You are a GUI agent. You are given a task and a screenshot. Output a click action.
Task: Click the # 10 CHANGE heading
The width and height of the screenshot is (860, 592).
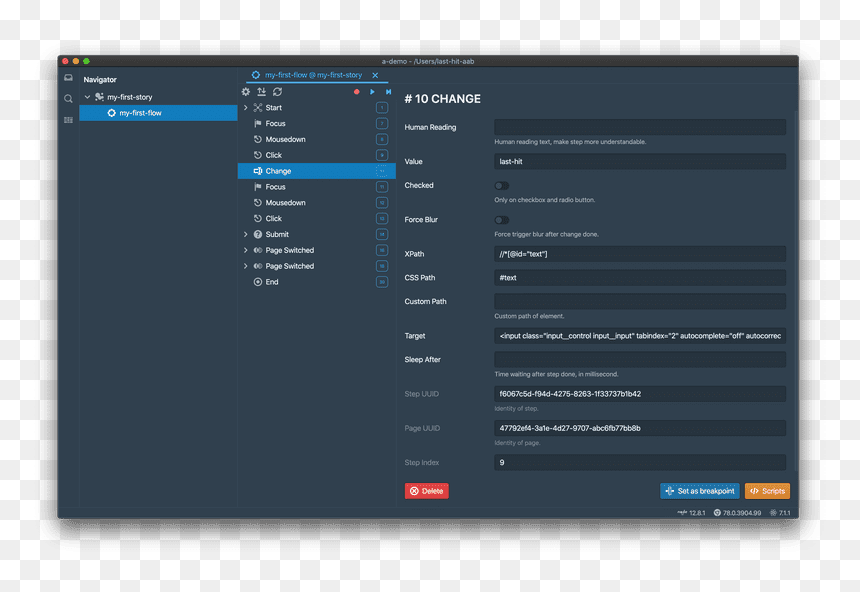pyautogui.click(x=443, y=99)
